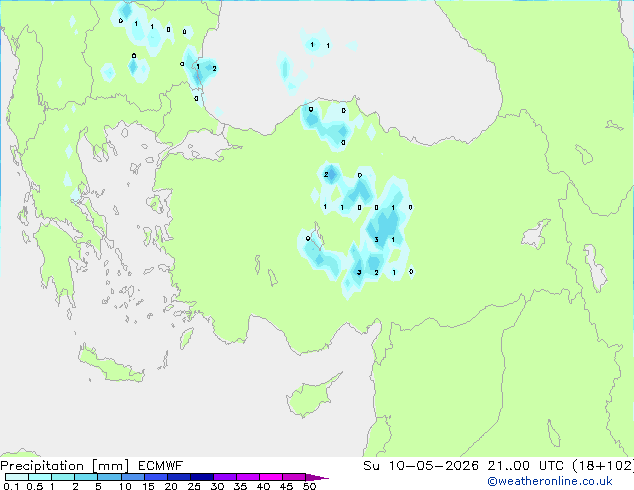Click the 25–30 mm dark navy legend box

[202, 477]
